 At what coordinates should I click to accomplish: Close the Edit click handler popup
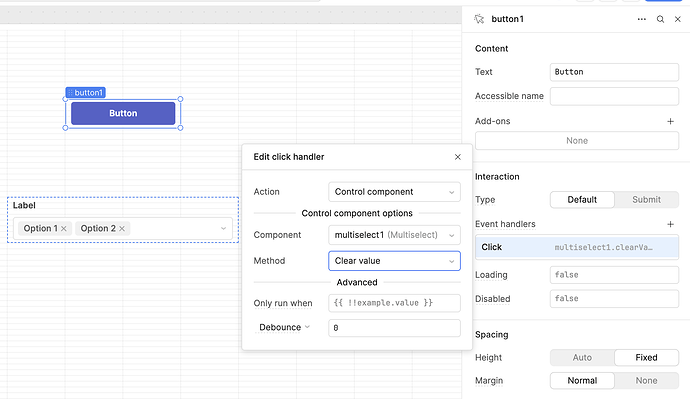[458, 157]
